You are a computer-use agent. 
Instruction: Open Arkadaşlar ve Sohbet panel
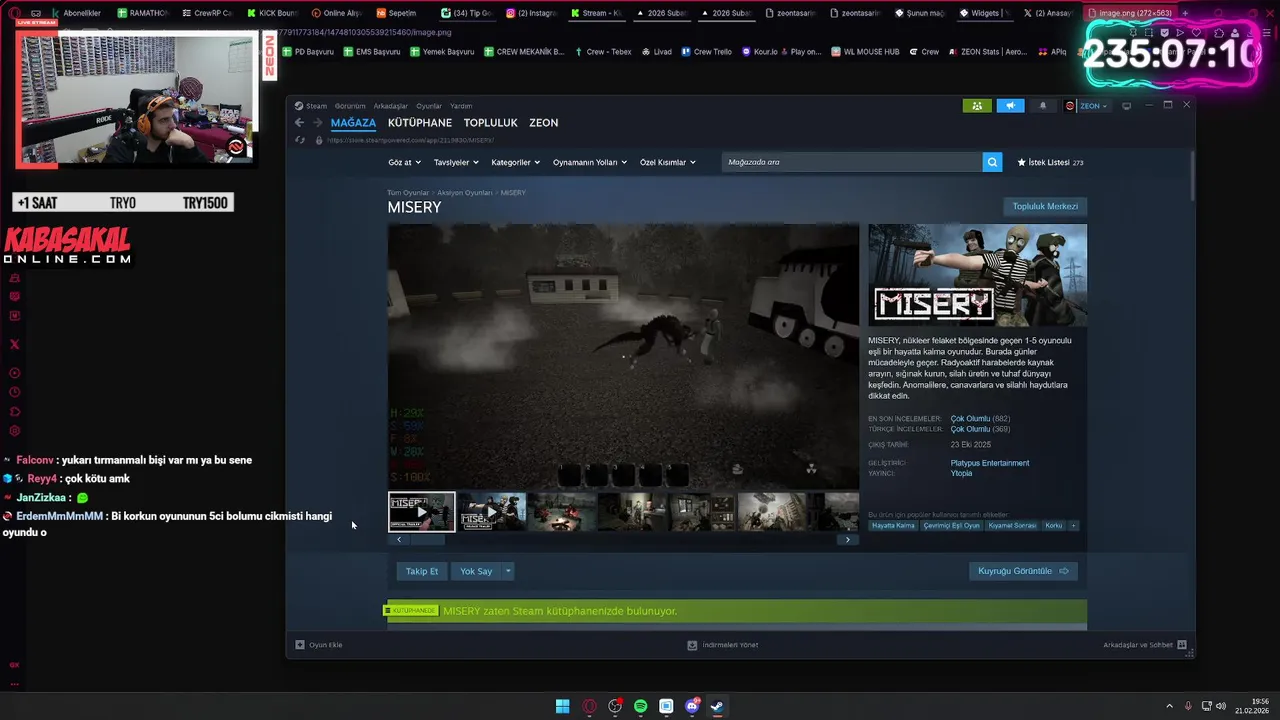tap(1145, 645)
